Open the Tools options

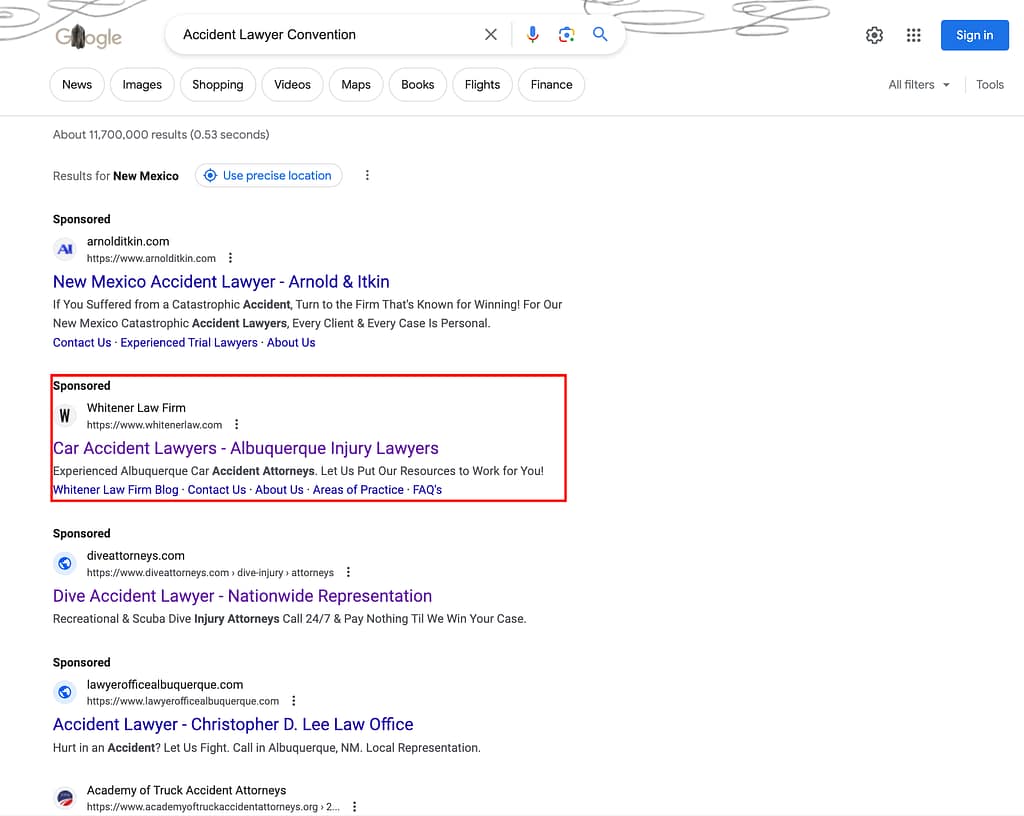point(989,85)
